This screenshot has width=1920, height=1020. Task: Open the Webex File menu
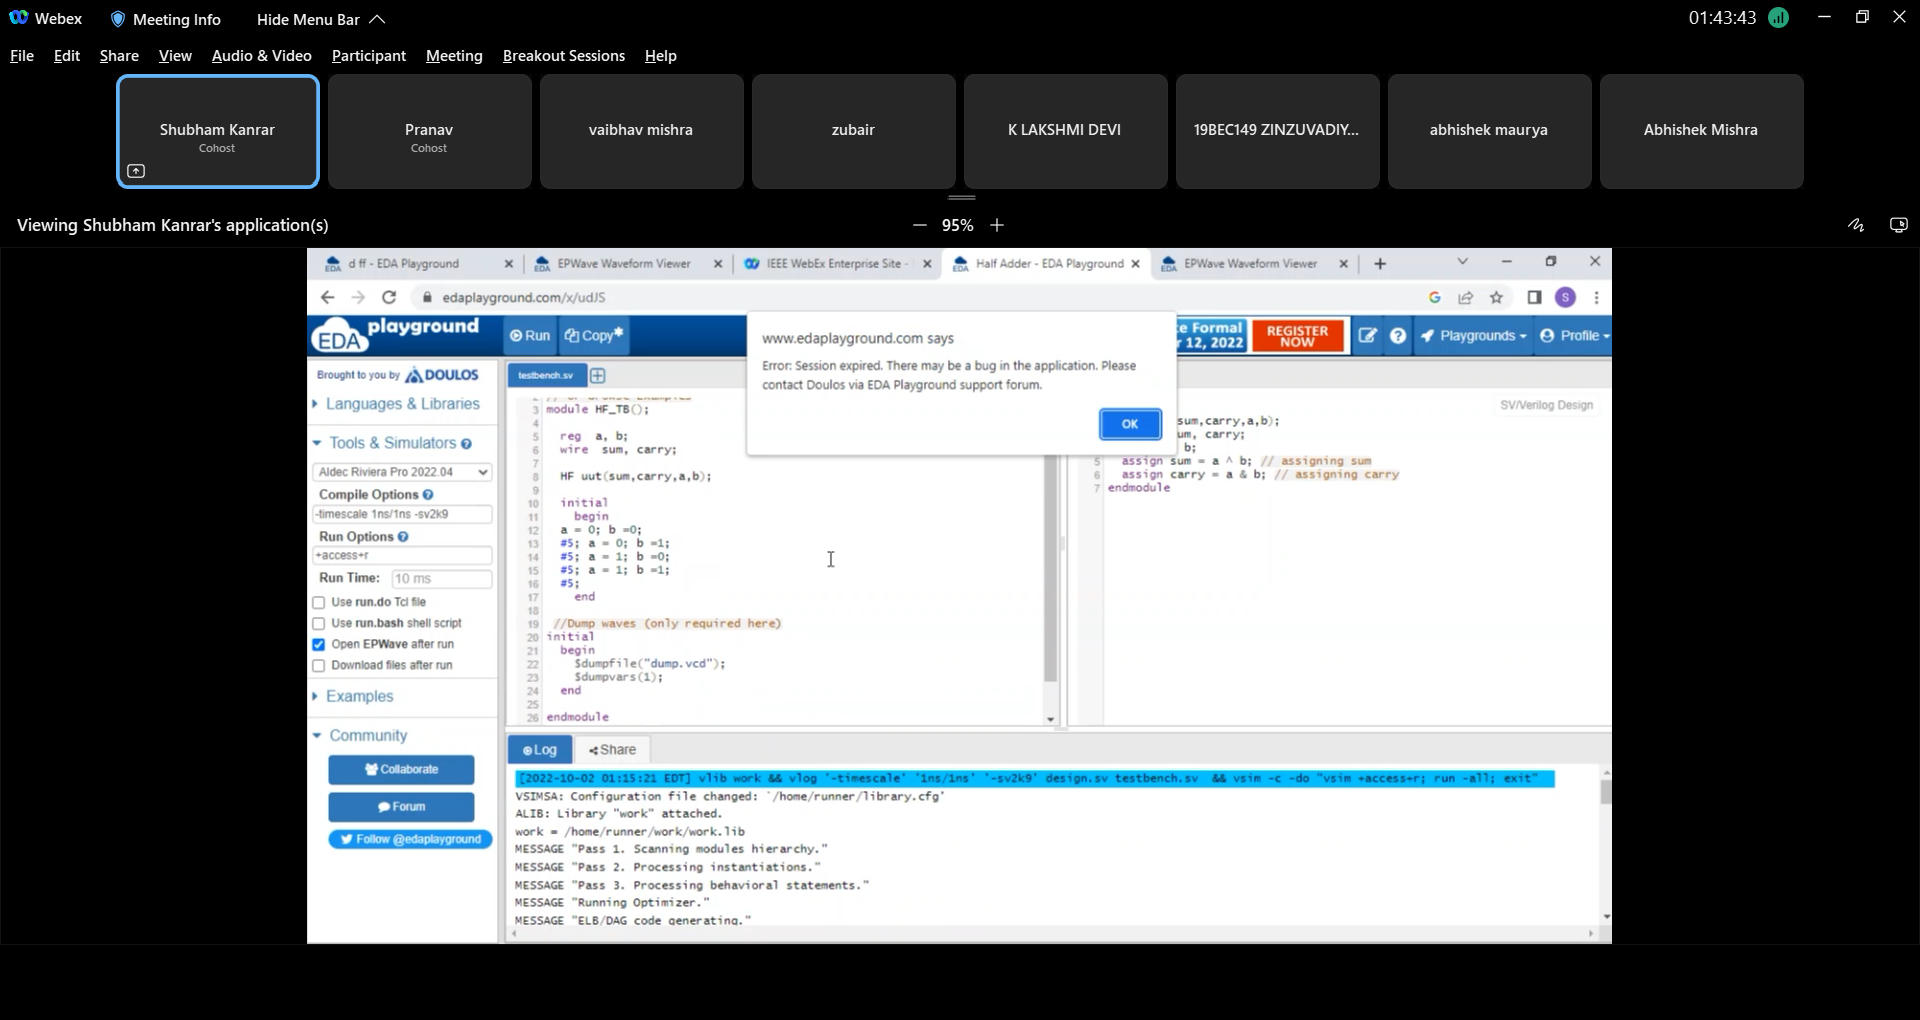coord(22,56)
